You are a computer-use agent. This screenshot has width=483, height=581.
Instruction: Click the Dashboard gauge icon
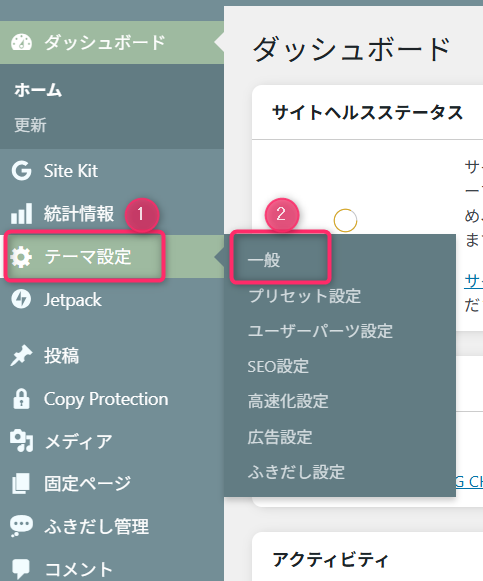(x=21, y=42)
